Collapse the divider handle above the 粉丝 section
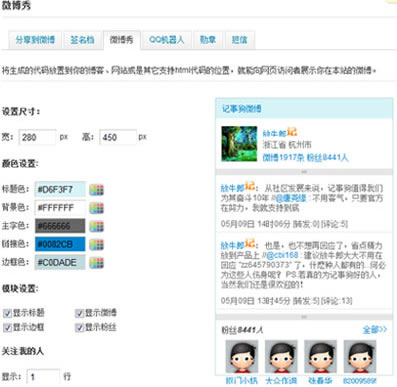The width and height of the screenshot is (397, 387). (x=304, y=317)
